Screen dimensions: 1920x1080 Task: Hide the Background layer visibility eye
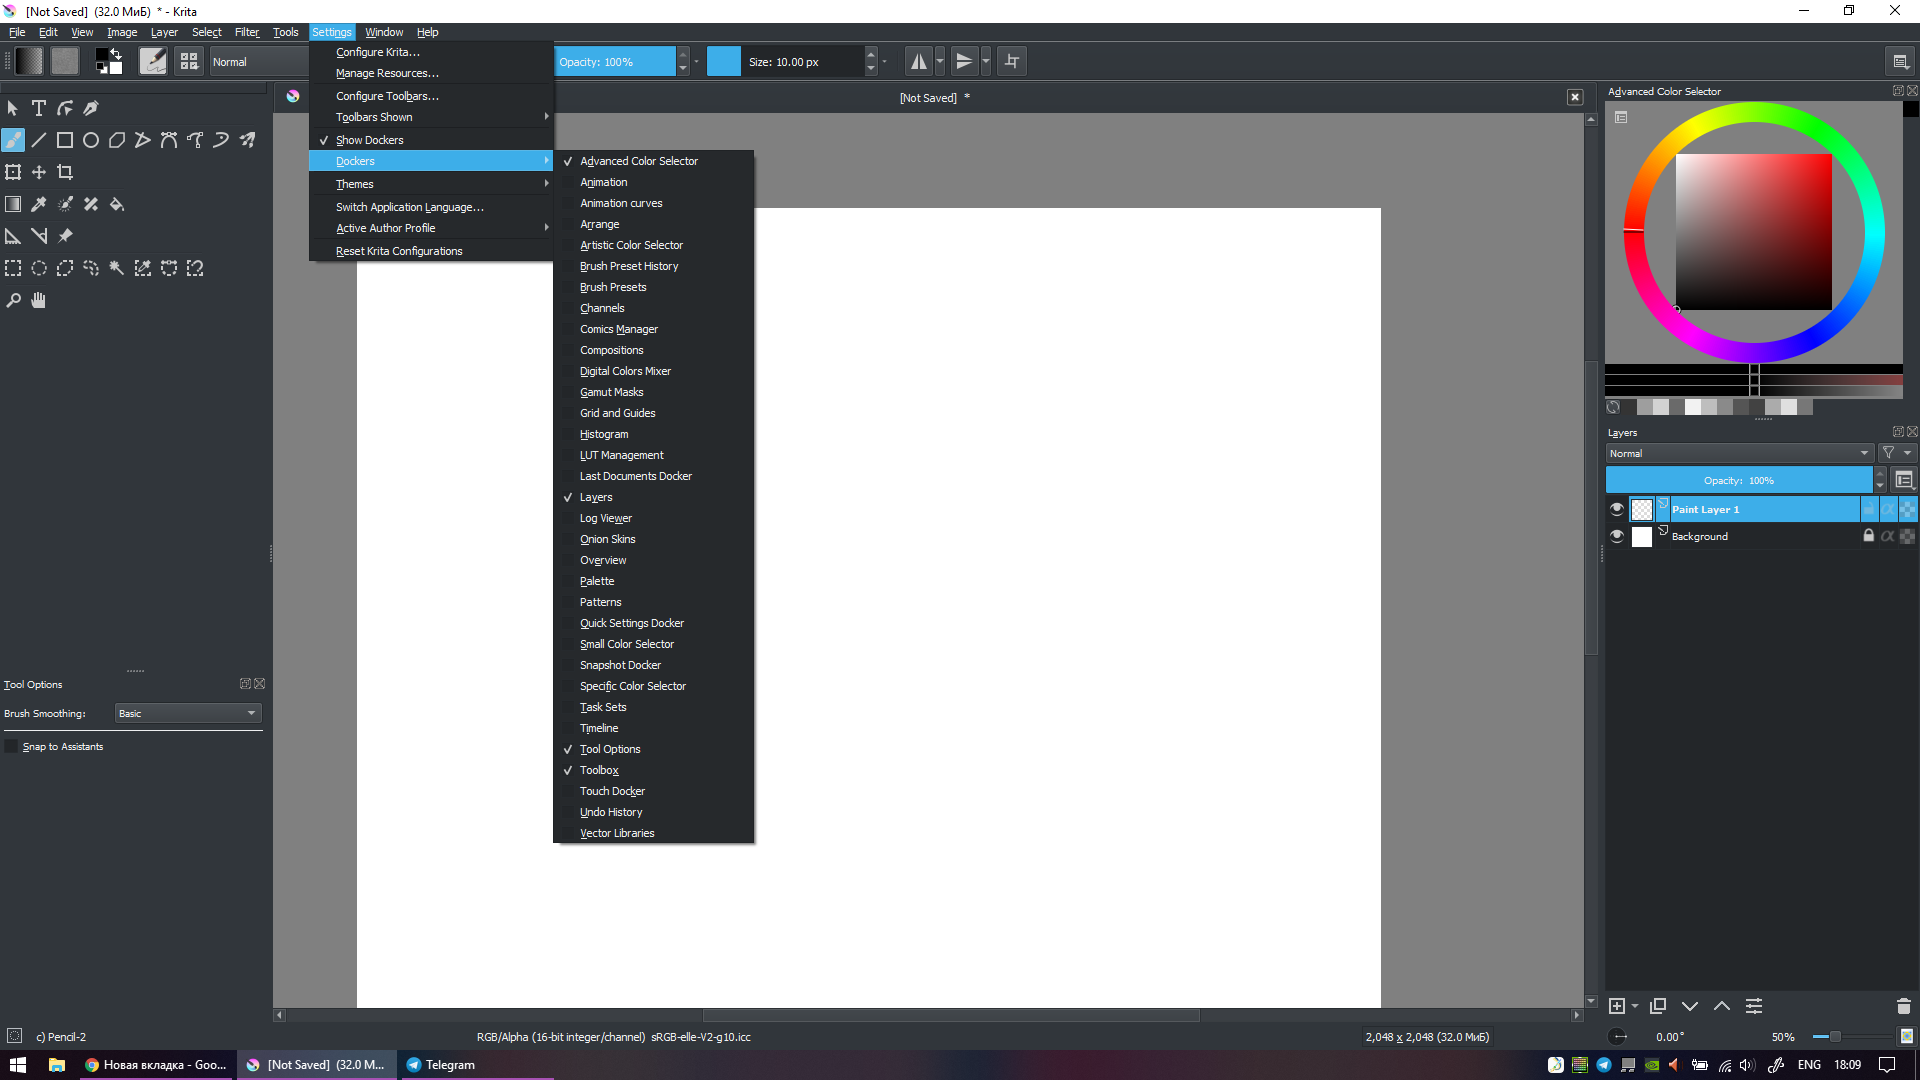[x=1617, y=536]
